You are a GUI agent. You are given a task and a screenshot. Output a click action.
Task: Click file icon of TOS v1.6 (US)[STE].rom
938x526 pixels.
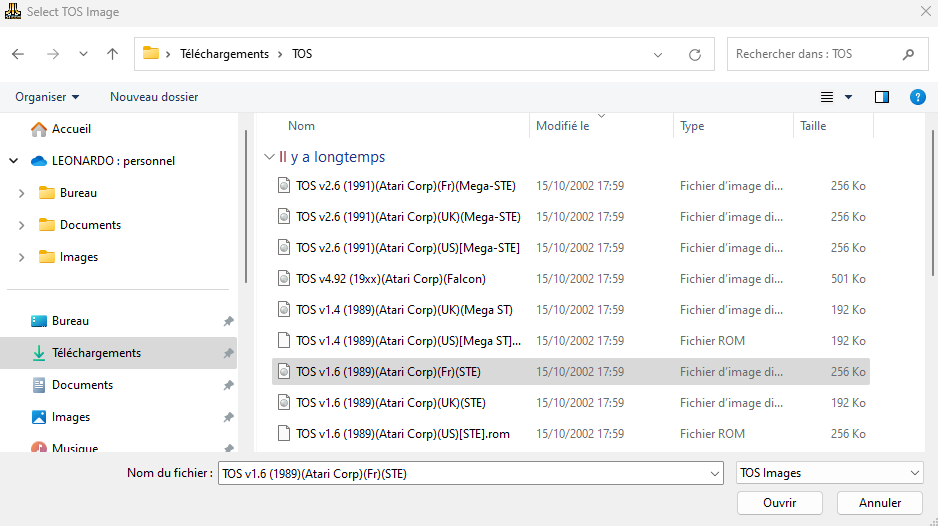284,434
